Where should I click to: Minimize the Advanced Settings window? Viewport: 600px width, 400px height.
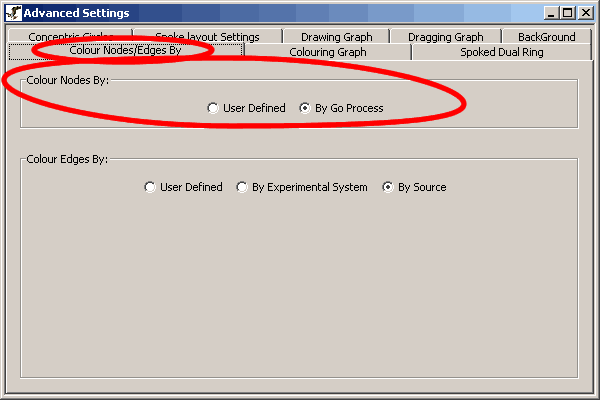551,13
